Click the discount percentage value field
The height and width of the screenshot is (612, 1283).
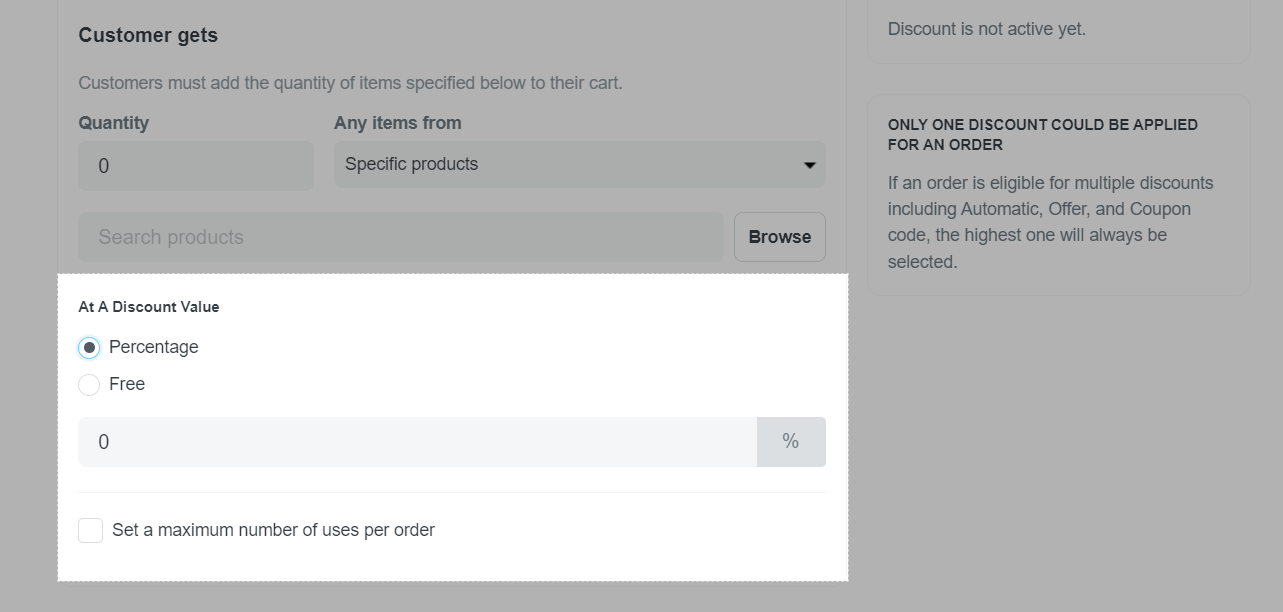point(418,442)
